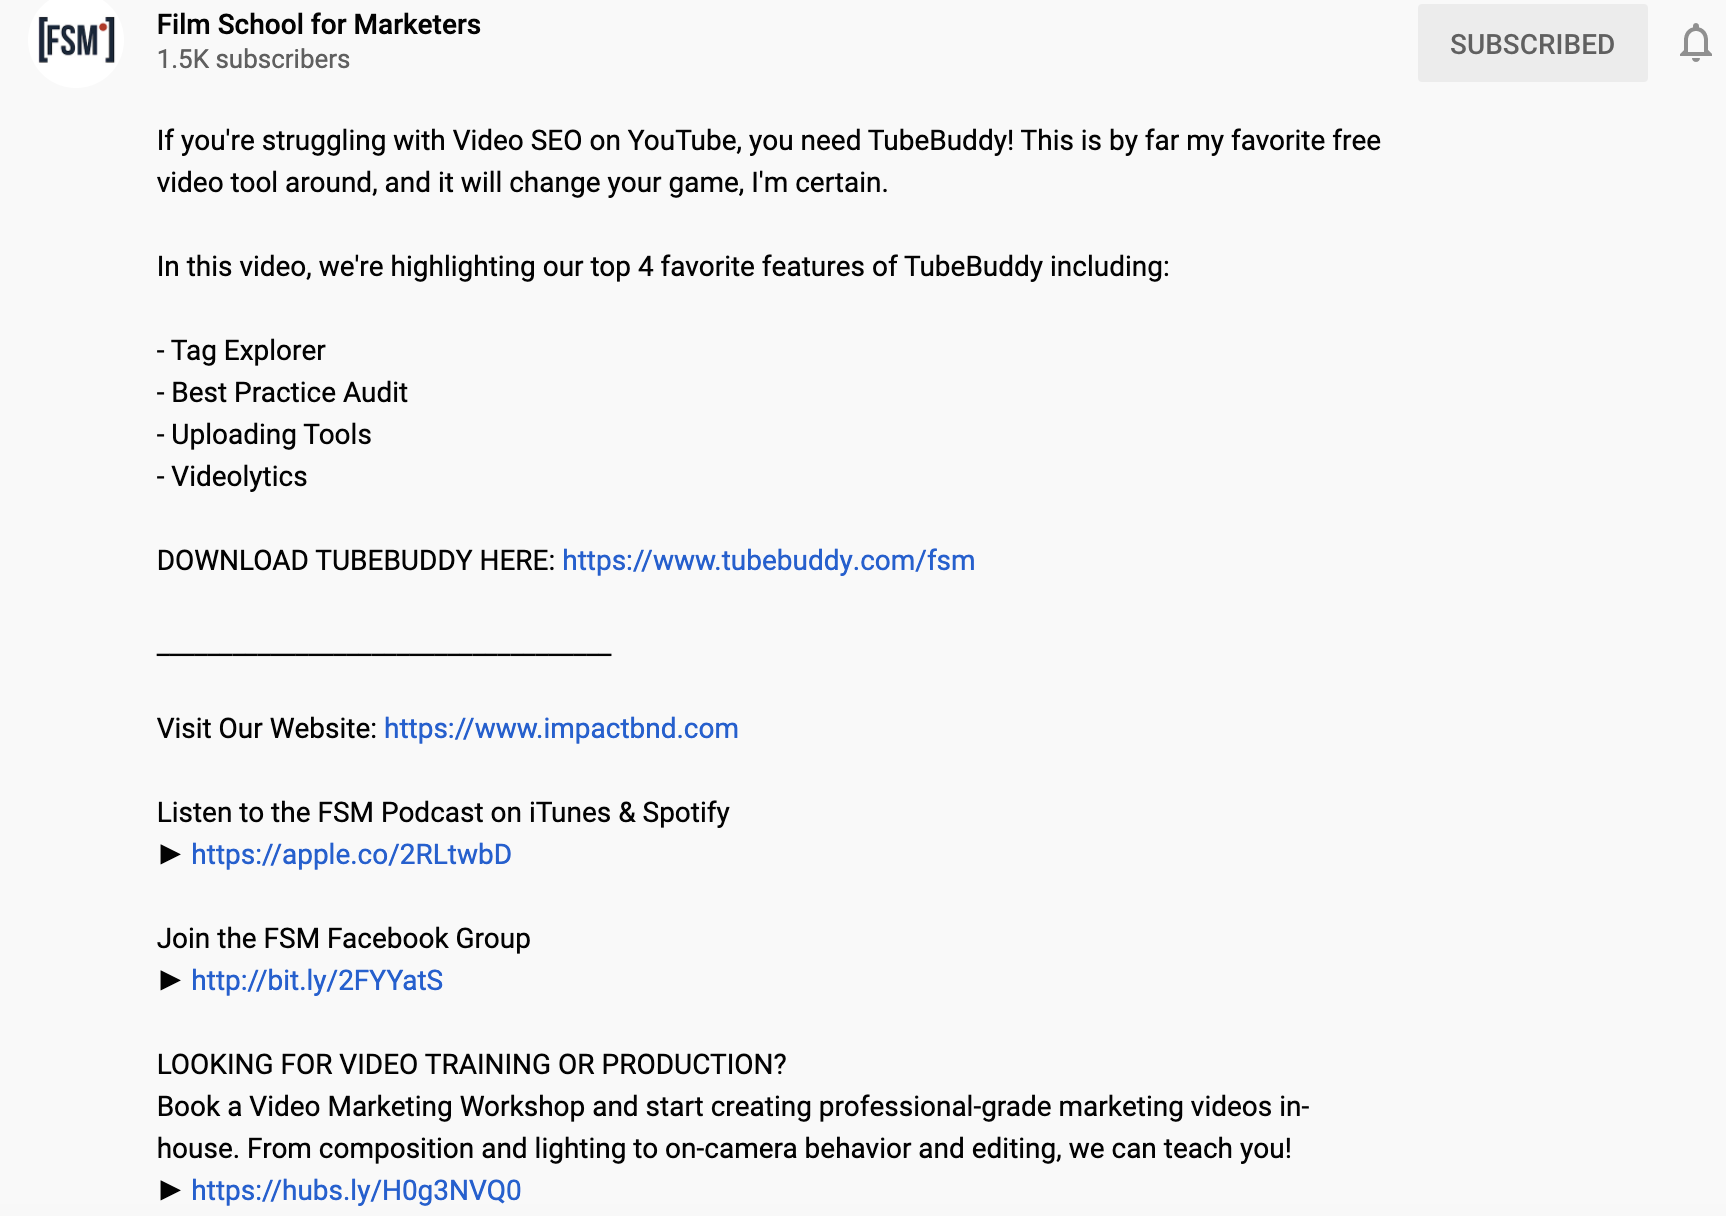This screenshot has width=1726, height=1216.
Task: Open the tubebuddy.com/fsm download link
Action: [x=768, y=560]
